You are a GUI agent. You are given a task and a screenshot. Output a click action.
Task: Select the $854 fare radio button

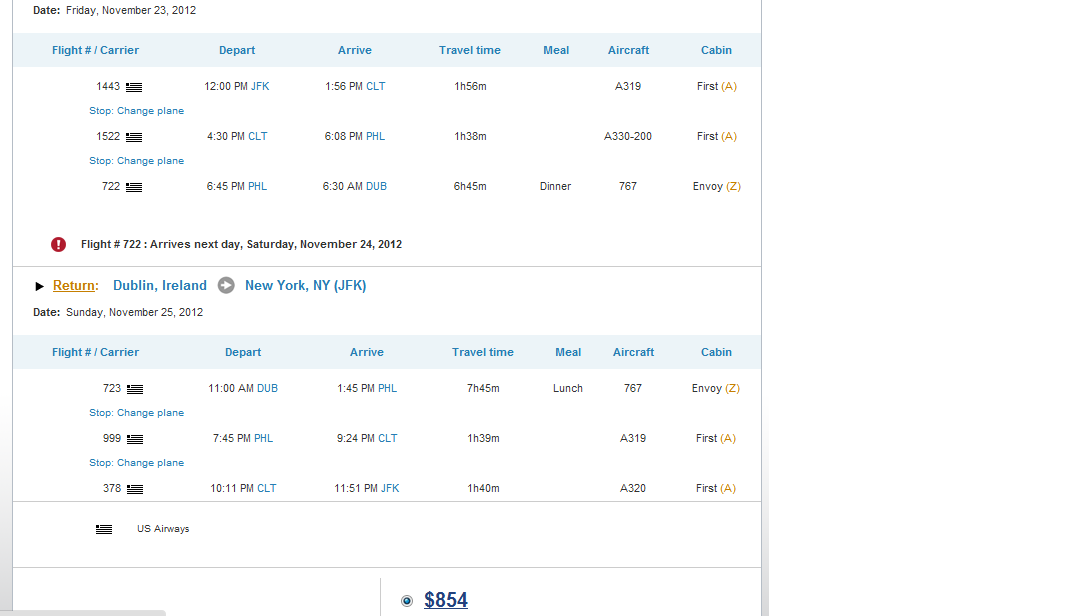[x=407, y=601]
